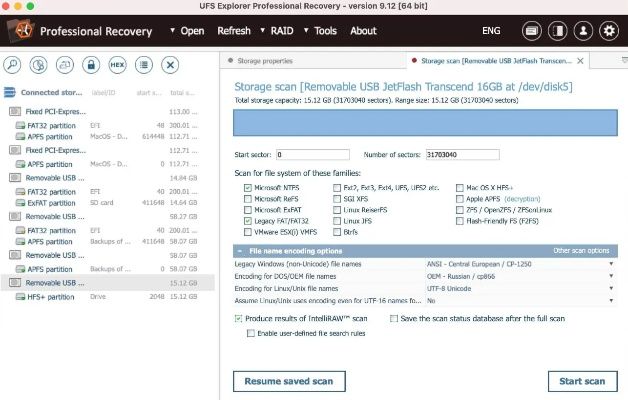The height and width of the screenshot is (400, 628).
Task: Open the settings gear icon
Action: 608,31
